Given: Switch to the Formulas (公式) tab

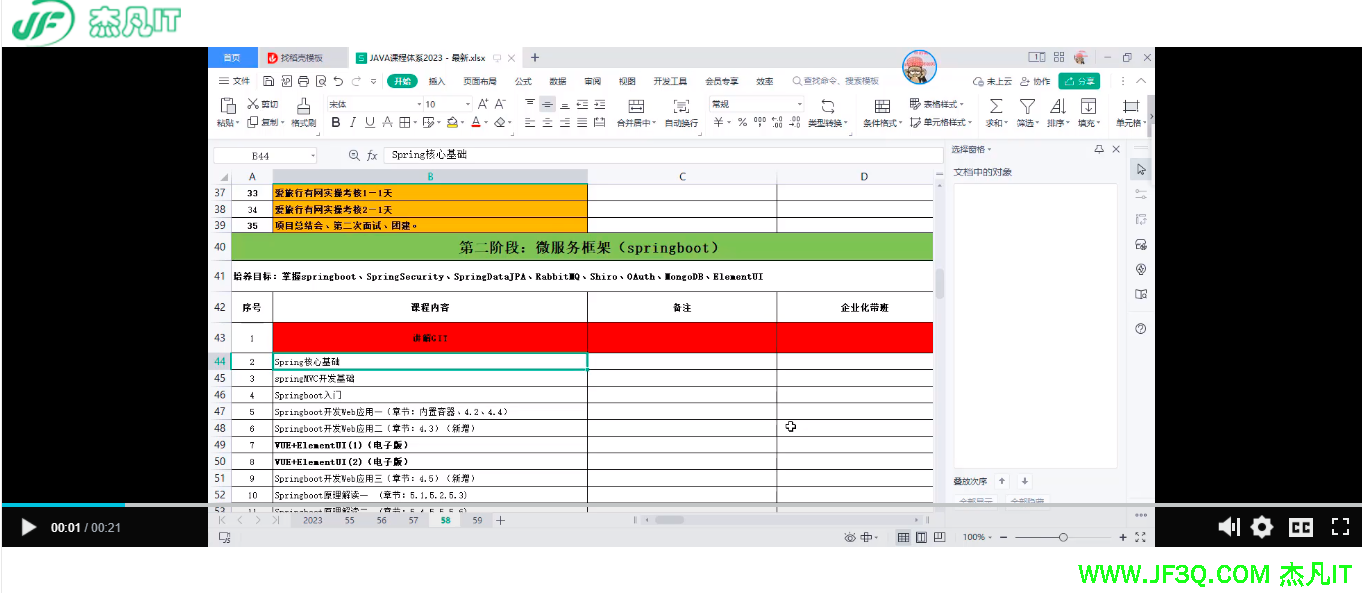Looking at the screenshot, I should pyautogui.click(x=523, y=81).
